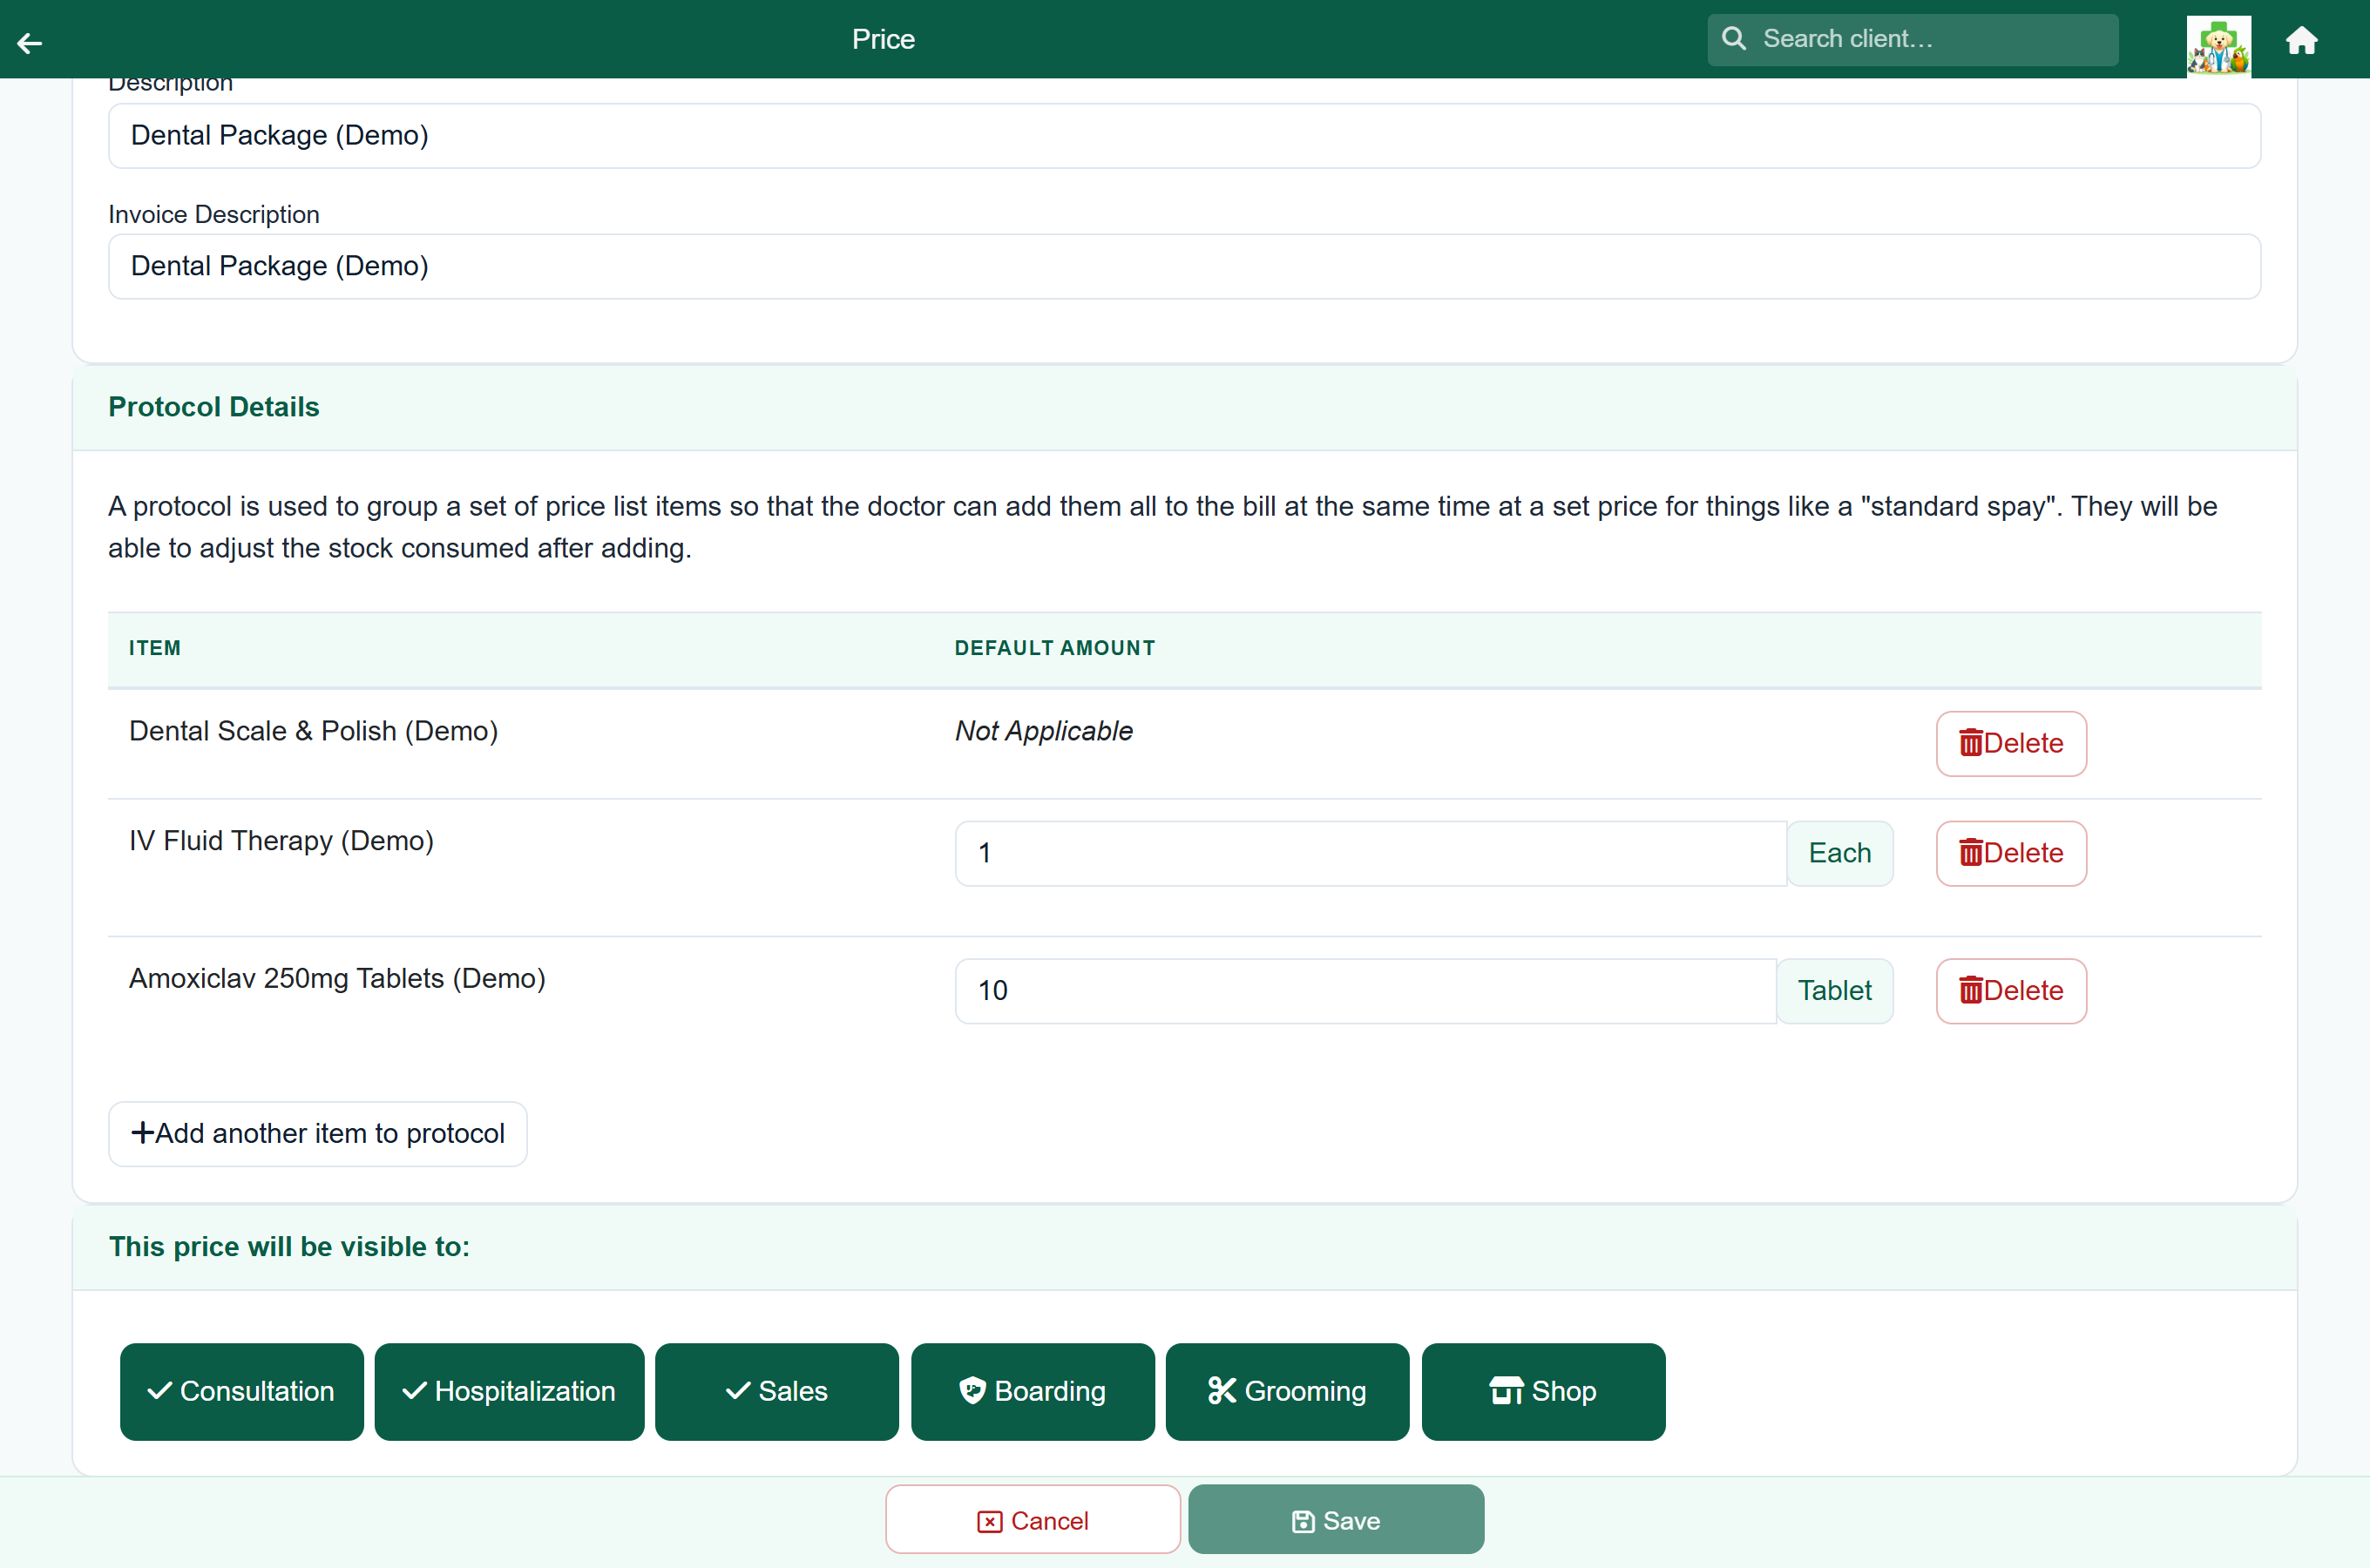2370x1568 pixels.
Task: Click the ITEM column header
Action: [155, 648]
